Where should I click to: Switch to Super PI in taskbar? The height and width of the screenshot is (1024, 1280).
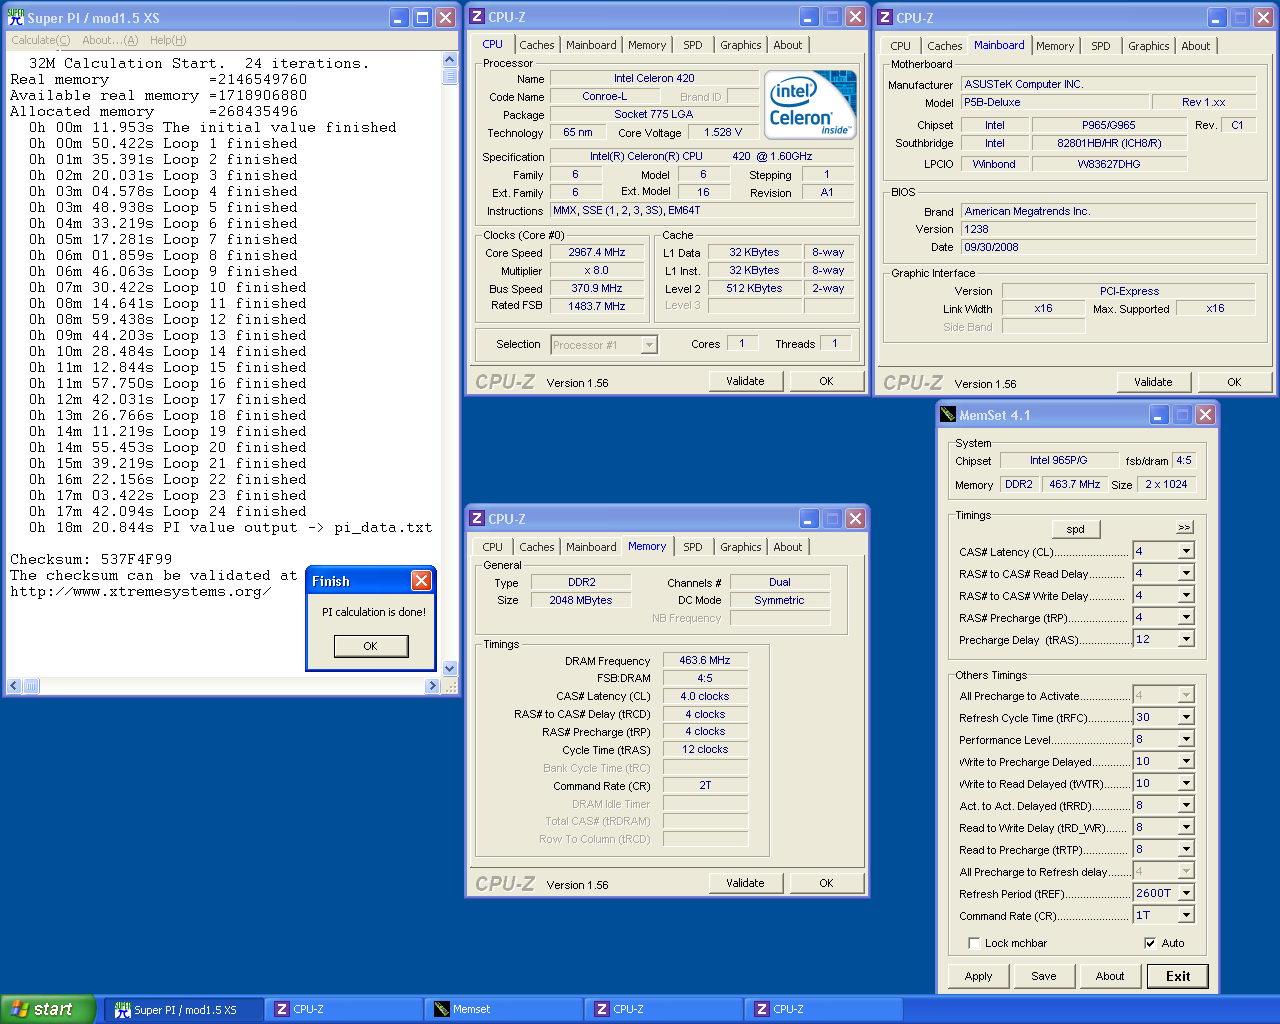pyautogui.click(x=185, y=1010)
